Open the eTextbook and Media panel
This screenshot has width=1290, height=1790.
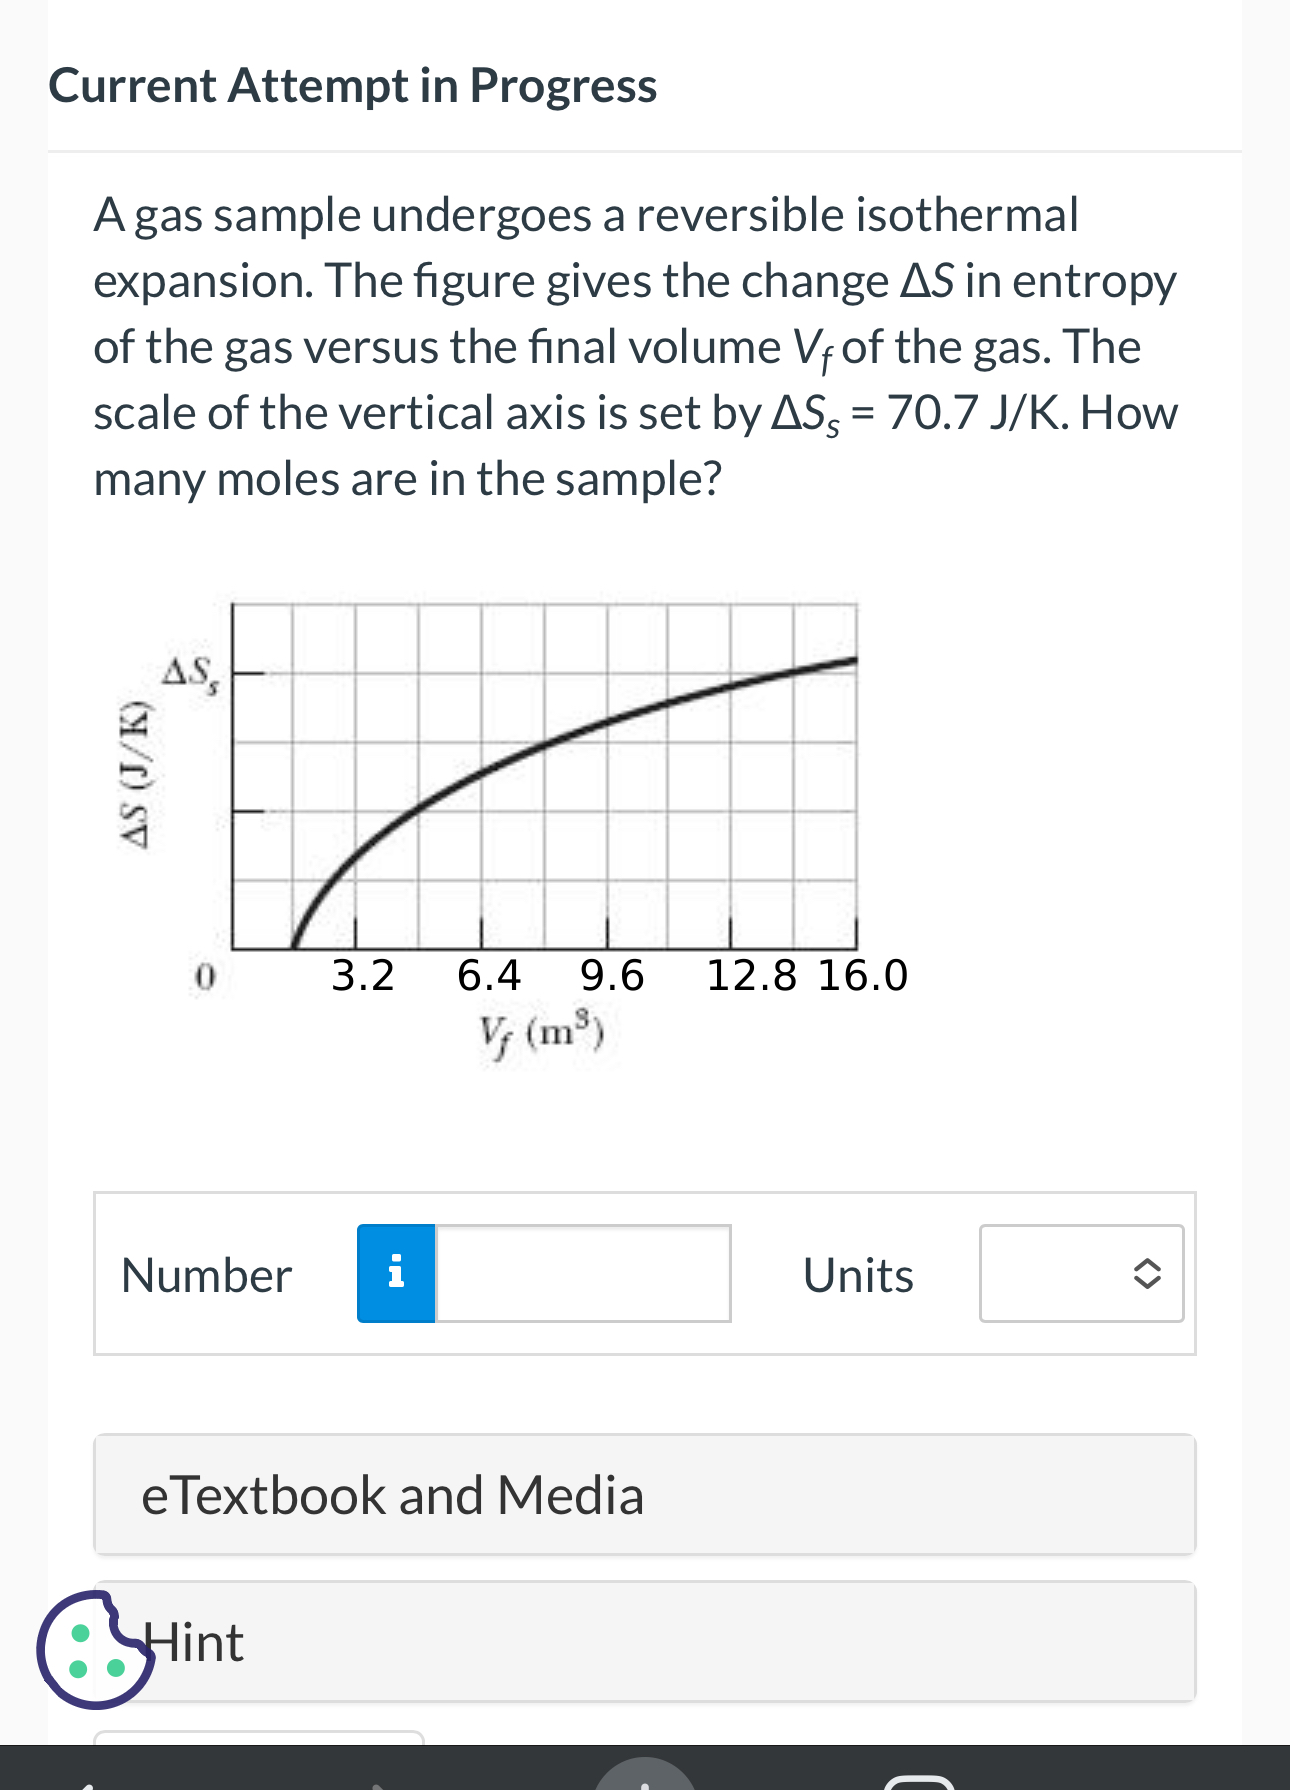(645, 1494)
